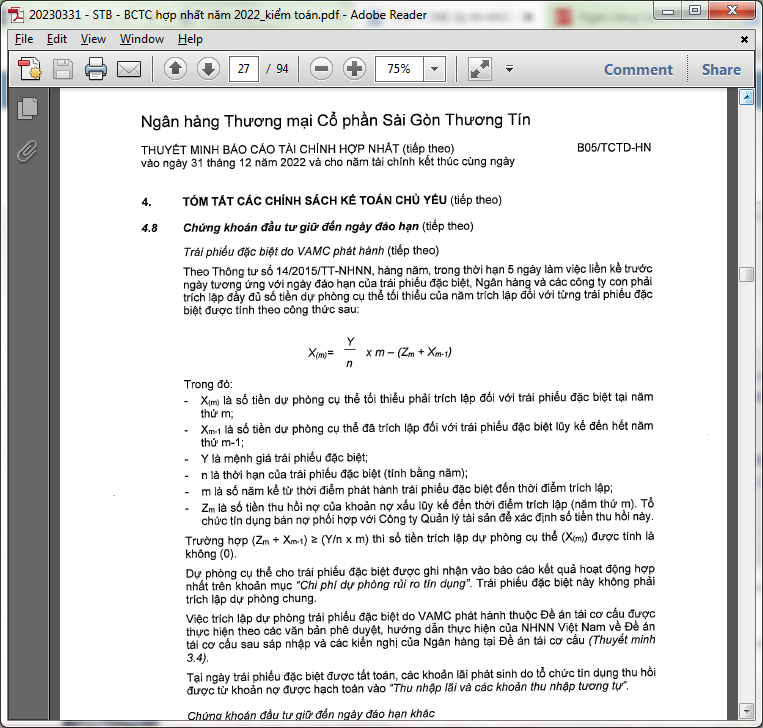Toggle Read Mode expand arrows icon

(480, 69)
